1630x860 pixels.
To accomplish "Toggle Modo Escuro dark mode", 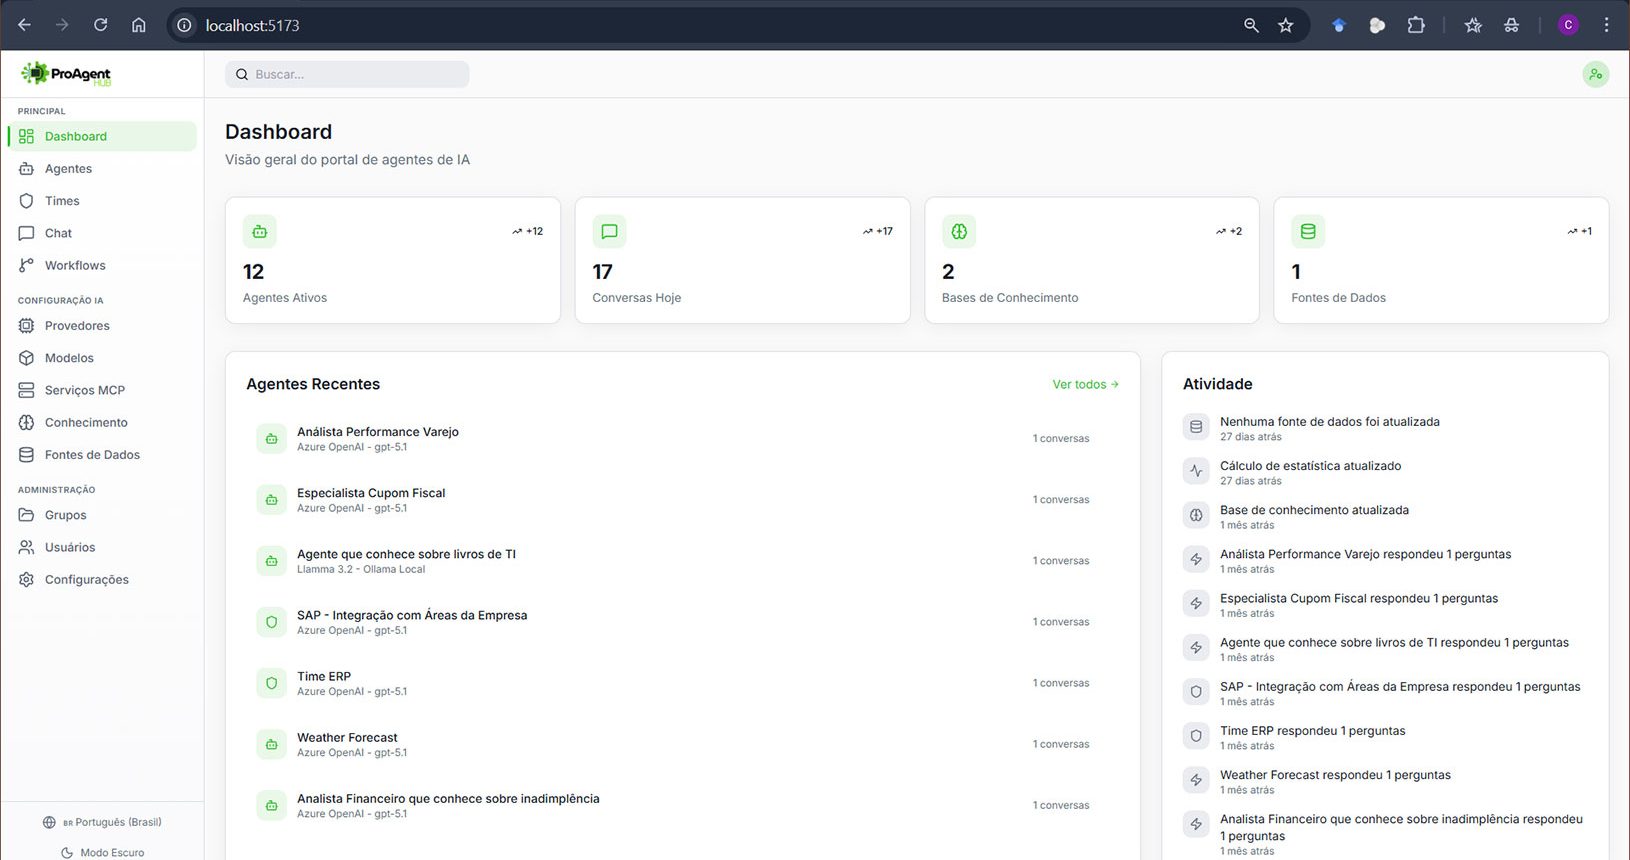I will (x=102, y=852).
